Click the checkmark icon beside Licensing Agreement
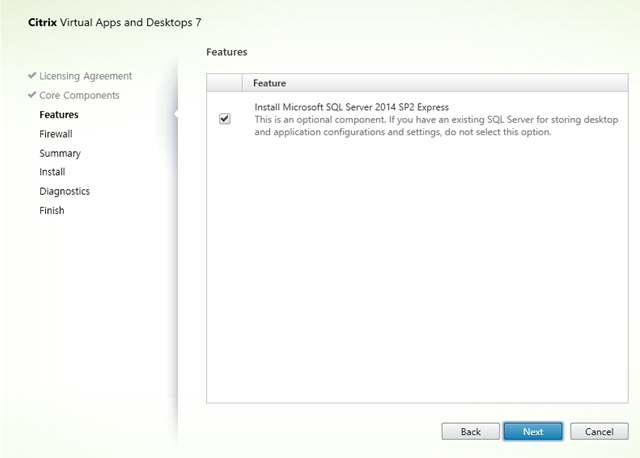This screenshot has width=640, height=458. coord(32,76)
